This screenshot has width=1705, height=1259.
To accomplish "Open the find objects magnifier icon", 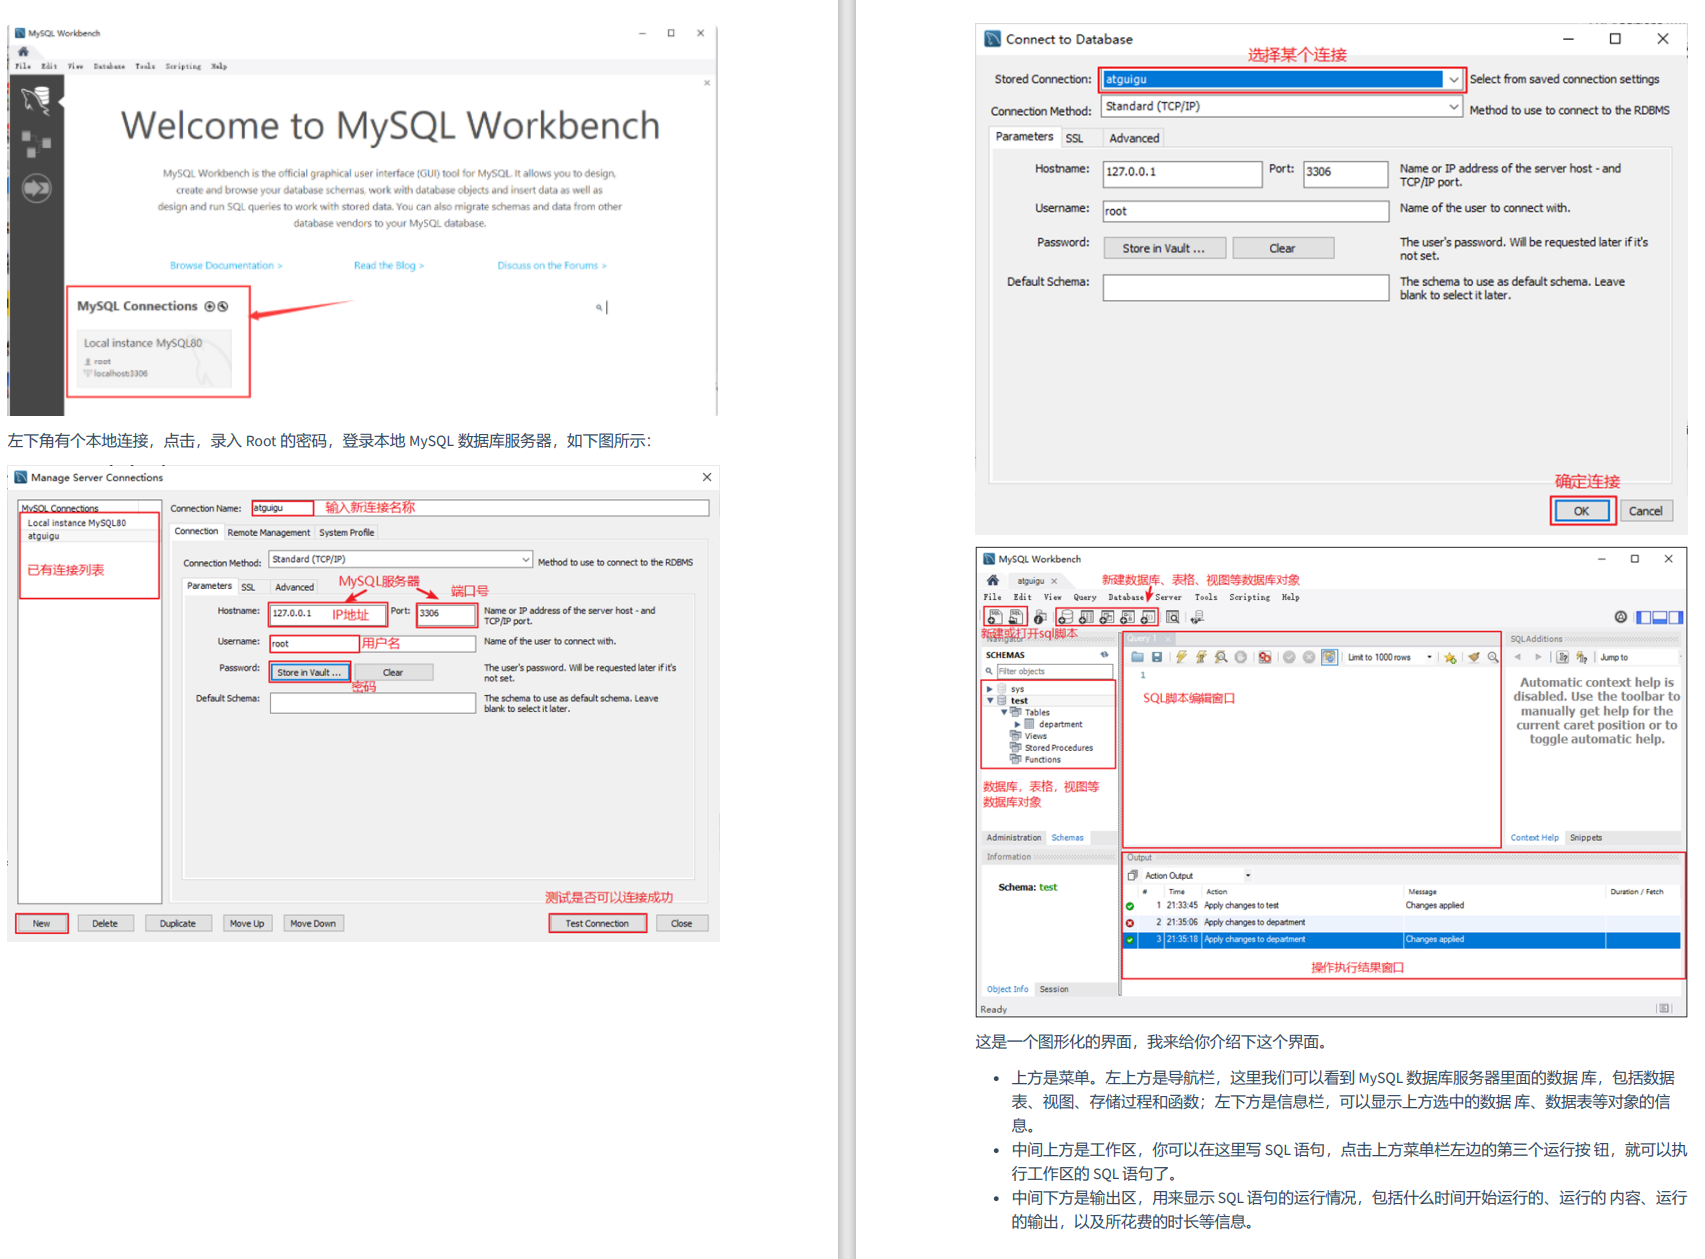I will click(1172, 617).
